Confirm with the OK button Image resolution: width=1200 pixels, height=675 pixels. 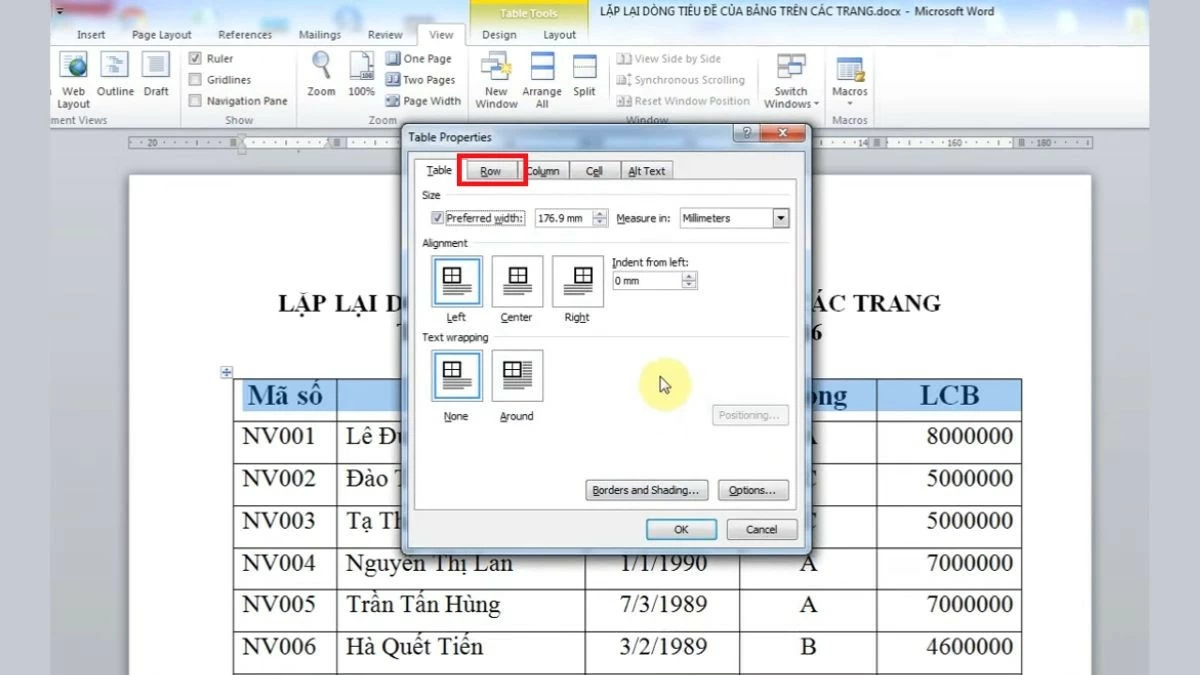pos(681,529)
